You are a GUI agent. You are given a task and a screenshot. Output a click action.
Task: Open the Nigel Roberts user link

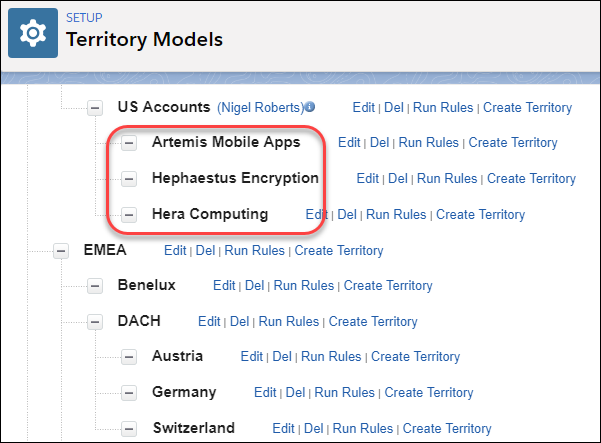261,108
